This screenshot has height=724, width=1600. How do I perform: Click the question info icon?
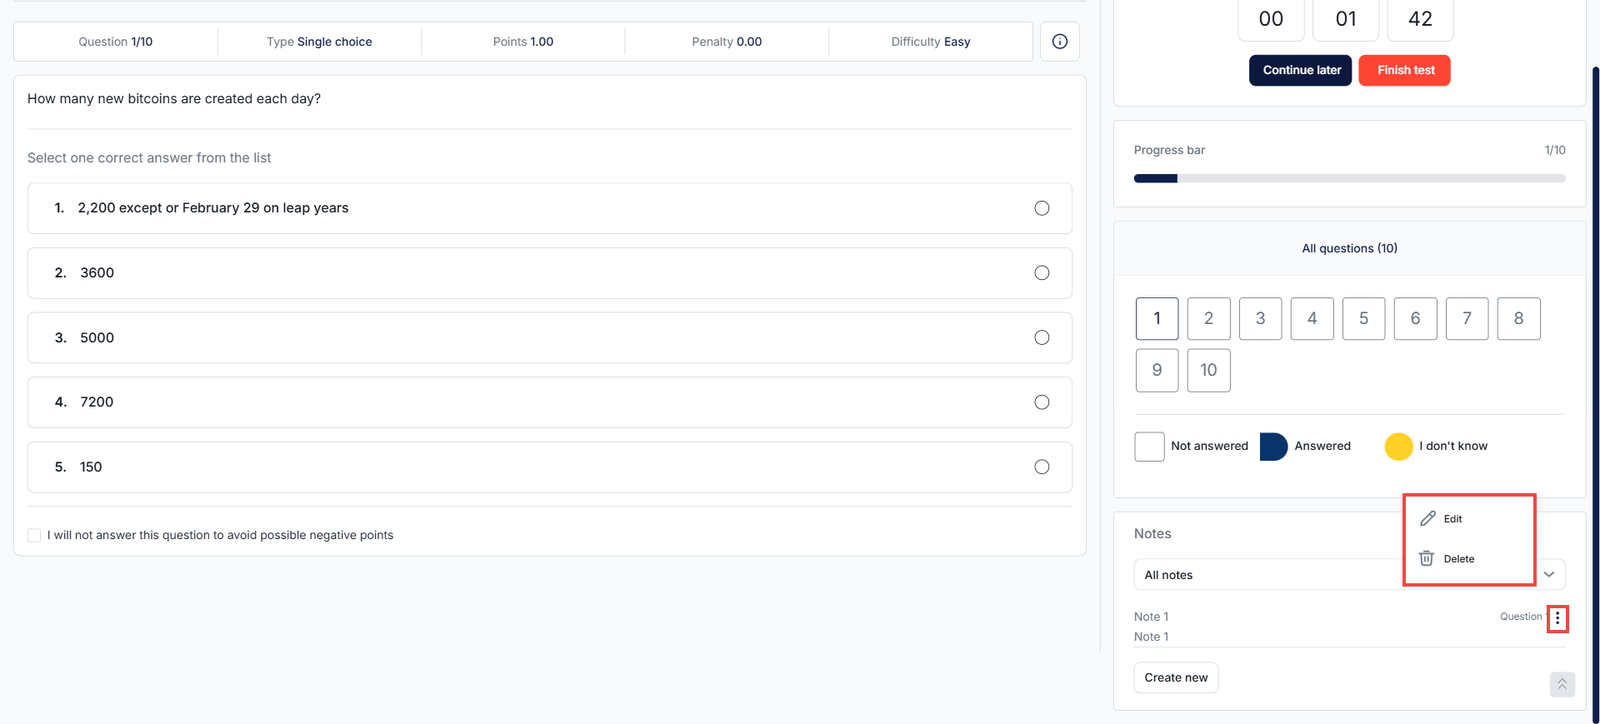[x=1059, y=42]
